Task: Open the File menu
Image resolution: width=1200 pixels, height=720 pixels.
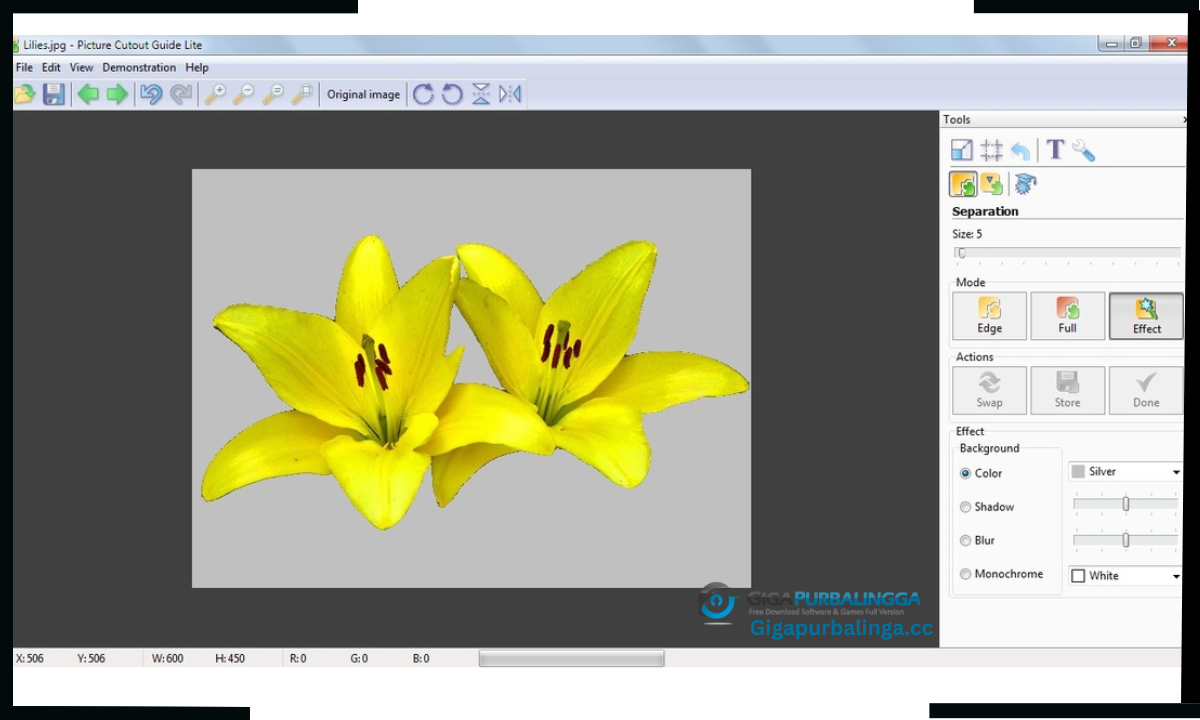Action: tap(24, 67)
